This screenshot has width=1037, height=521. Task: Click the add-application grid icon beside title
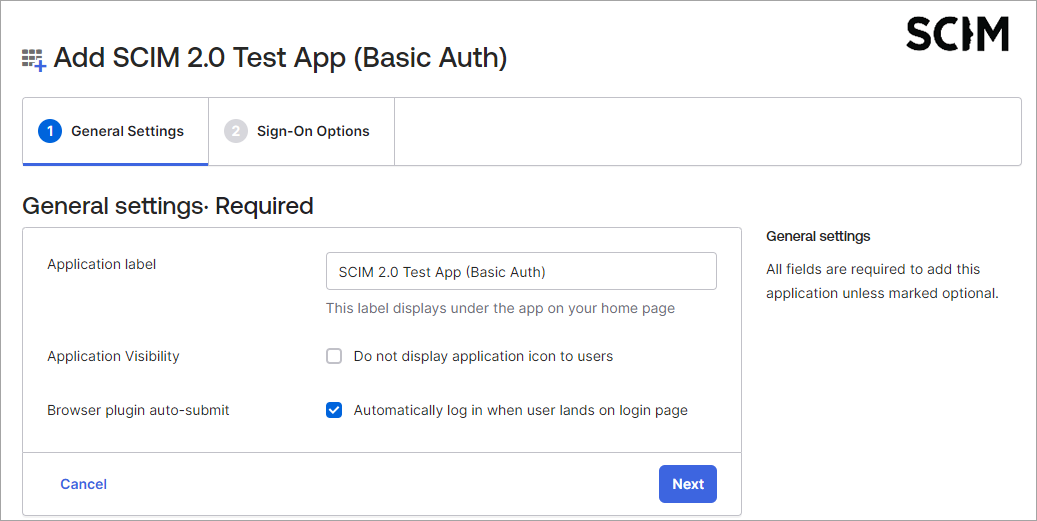click(34, 59)
